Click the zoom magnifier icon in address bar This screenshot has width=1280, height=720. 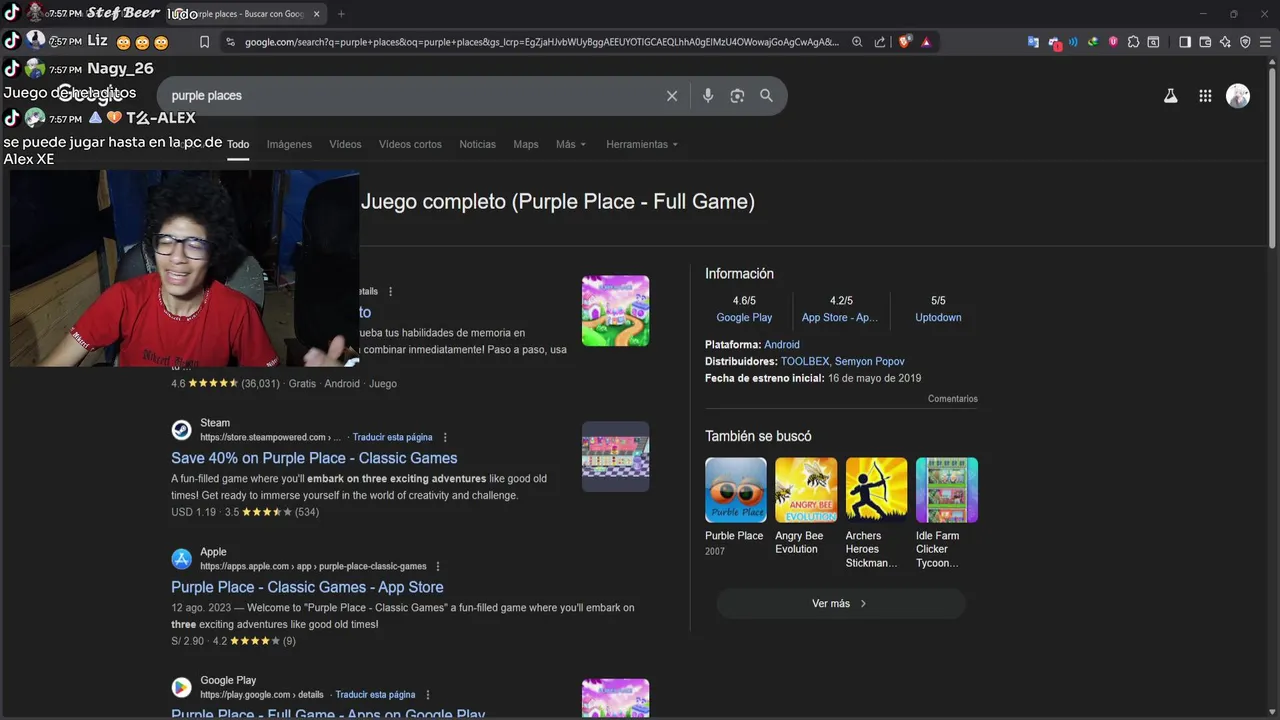point(857,42)
